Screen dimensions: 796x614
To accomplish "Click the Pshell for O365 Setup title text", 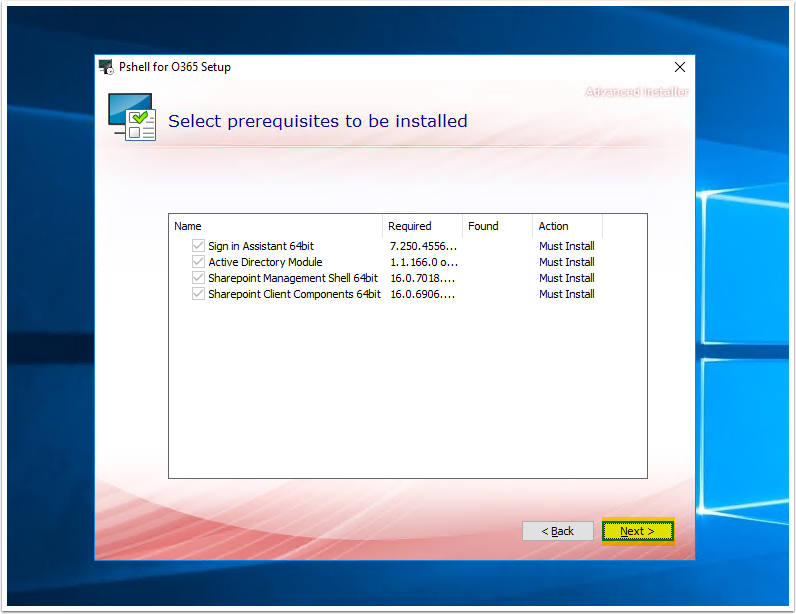I will (175, 67).
